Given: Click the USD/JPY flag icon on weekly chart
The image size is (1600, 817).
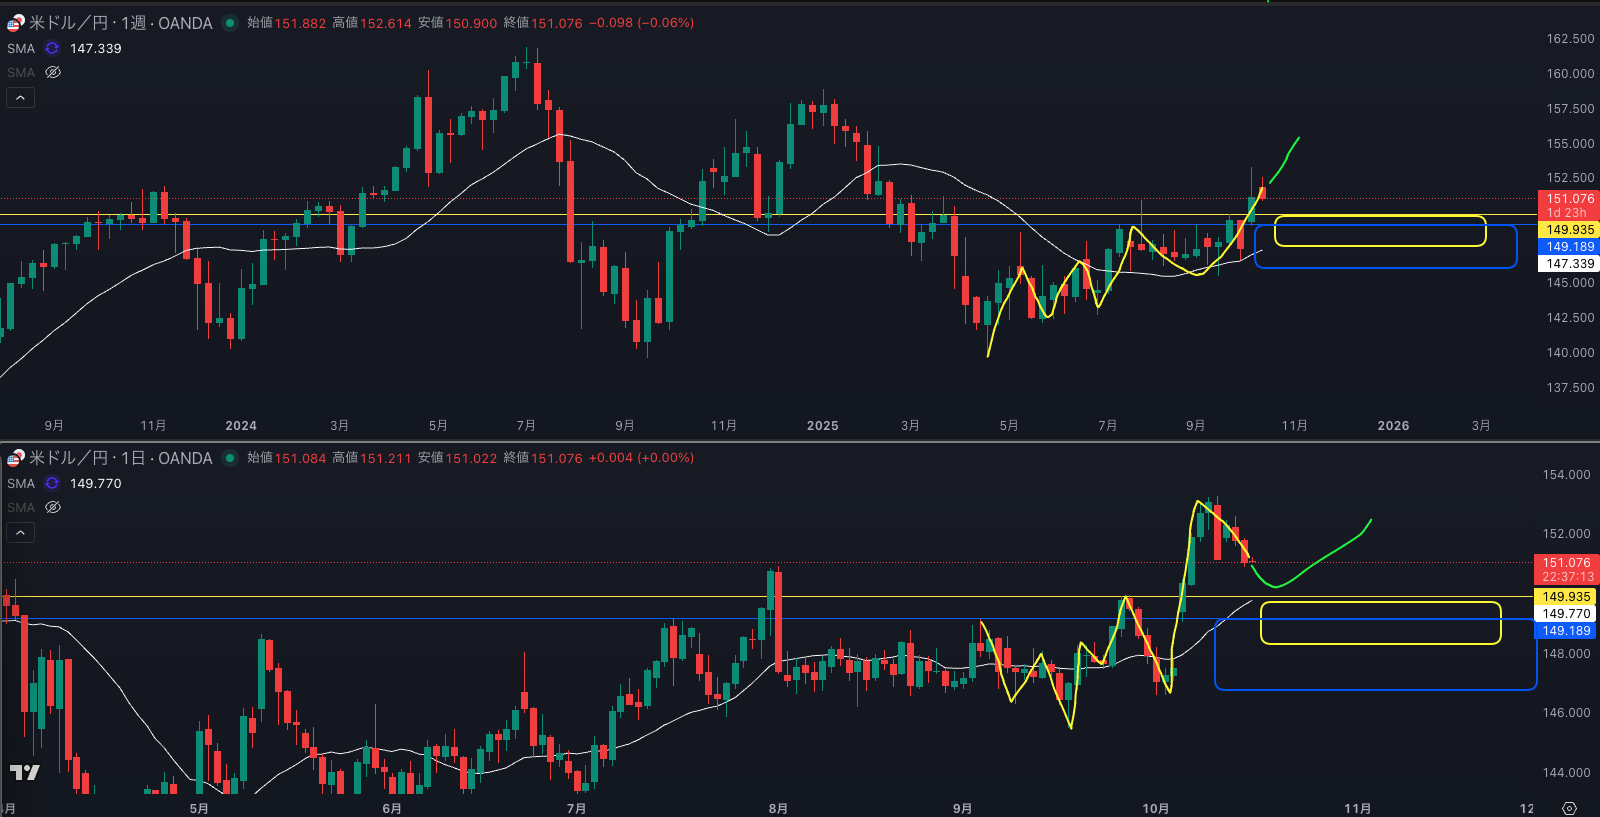Looking at the screenshot, I should (x=15, y=23).
